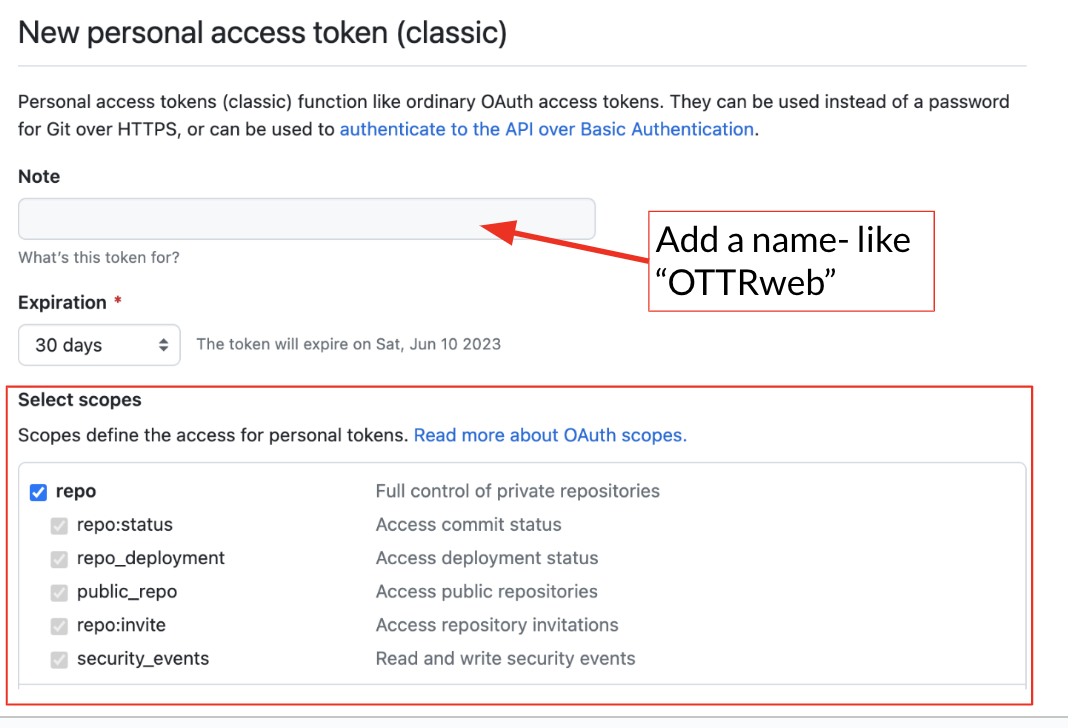The image size is (1068, 728).
Task: Select the public_repo scope
Action: [59, 591]
